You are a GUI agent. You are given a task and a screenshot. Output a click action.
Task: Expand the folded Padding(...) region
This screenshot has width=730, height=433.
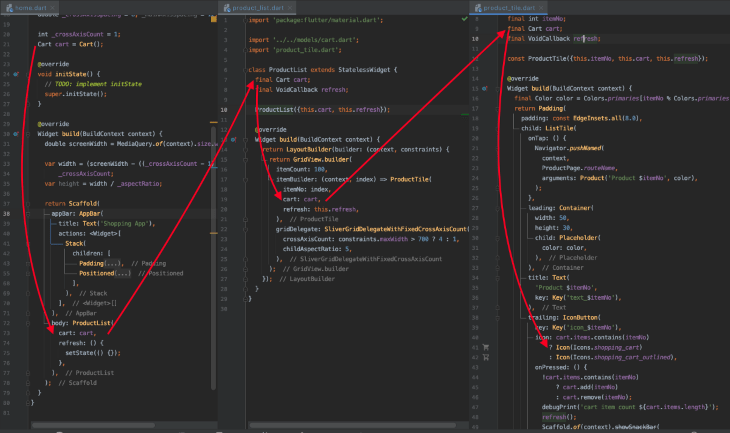[100, 264]
